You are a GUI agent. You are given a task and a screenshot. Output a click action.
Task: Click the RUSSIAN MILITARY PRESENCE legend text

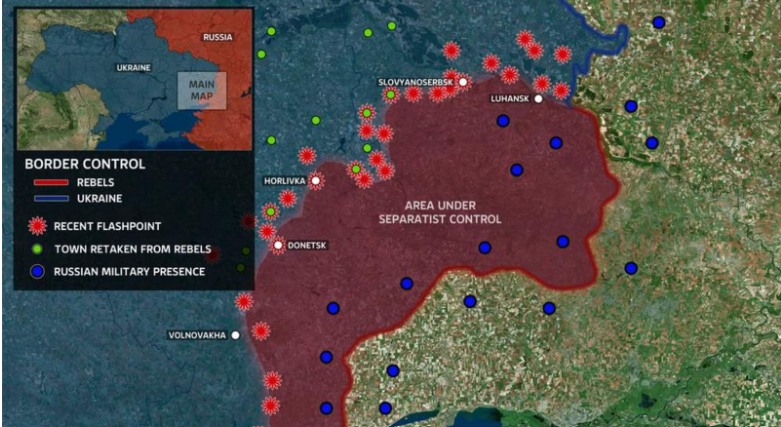(x=130, y=272)
